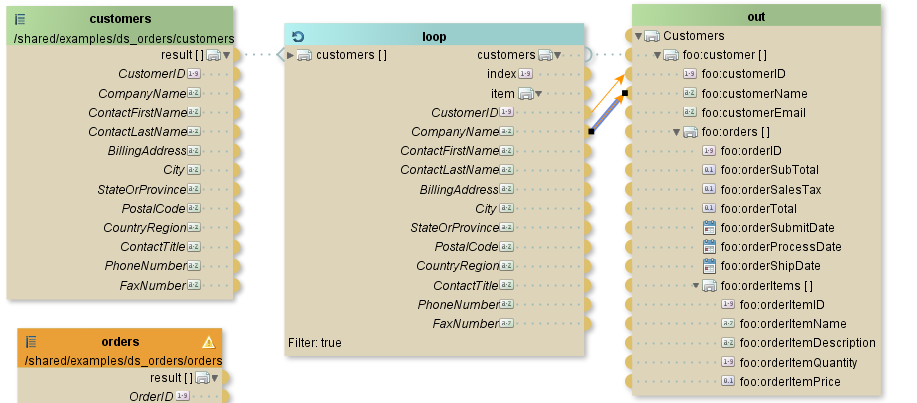The image size is (917, 403).
Task: Click the loop CustomerID output port
Action: pos(587,112)
